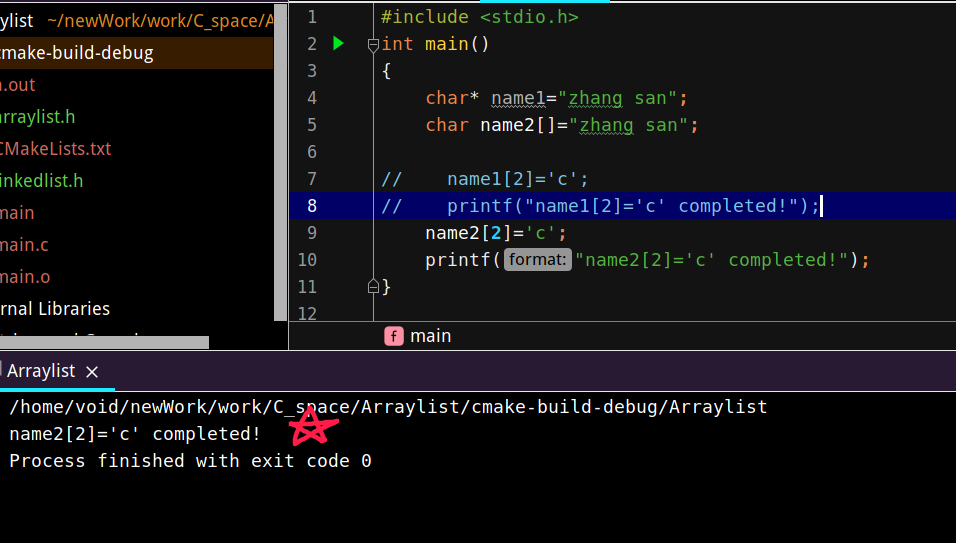Click the project tree vertical scrollbar

coord(280,162)
